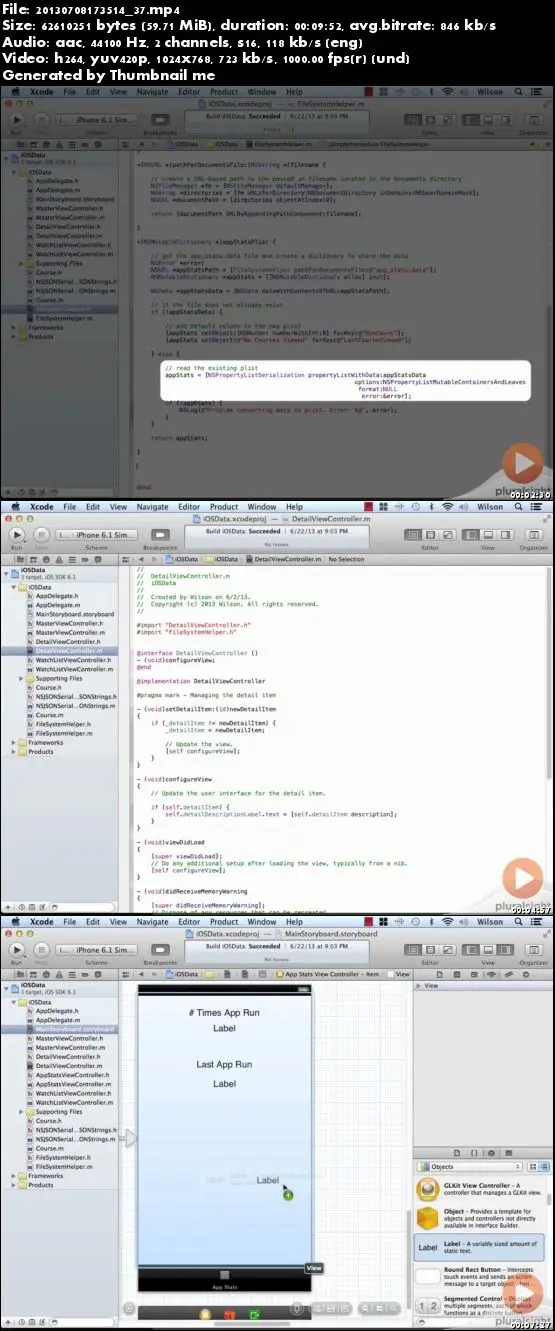This screenshot has height=1331, width=555.
Task: Click storyboard entry point arrow left of scene
Action: click(x=127, y=1137)
